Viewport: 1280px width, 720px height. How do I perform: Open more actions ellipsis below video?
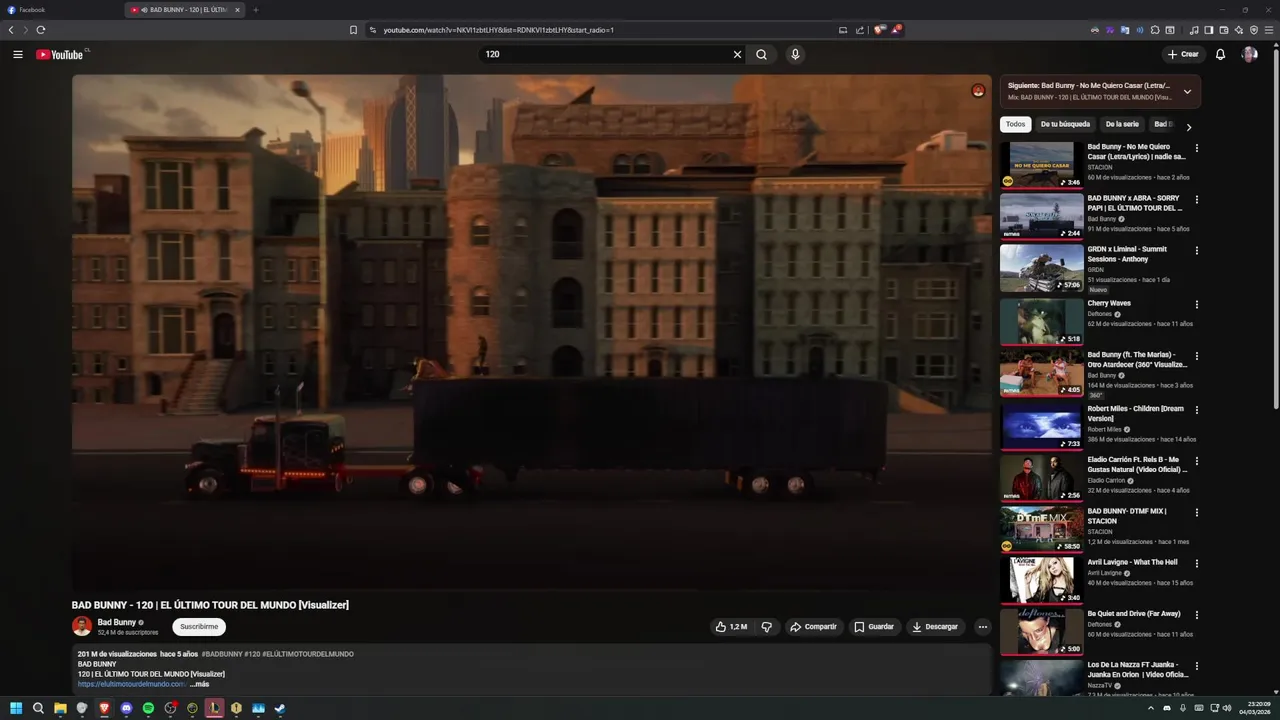pyautogui.click(x=982, y=627)
